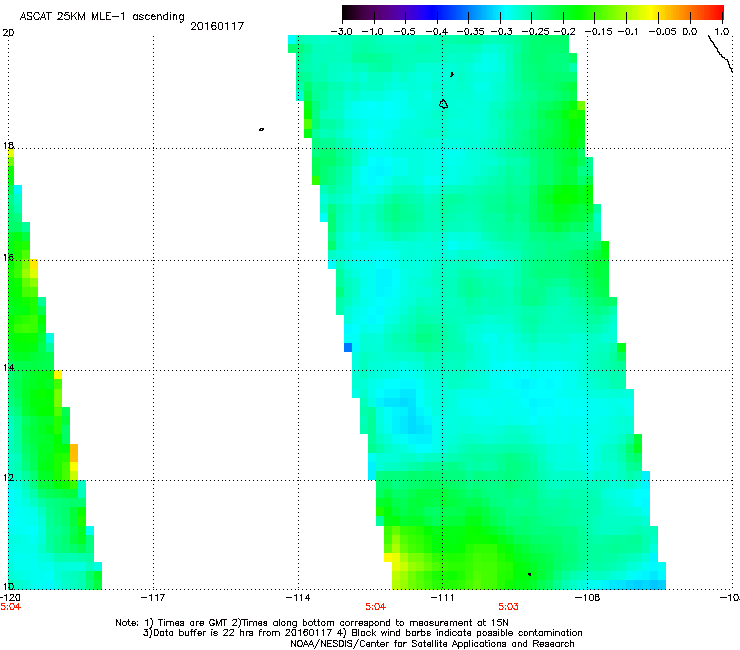Click the latitude label "16"
Viewport: 740px width, 650px height.
coord(8,257)
